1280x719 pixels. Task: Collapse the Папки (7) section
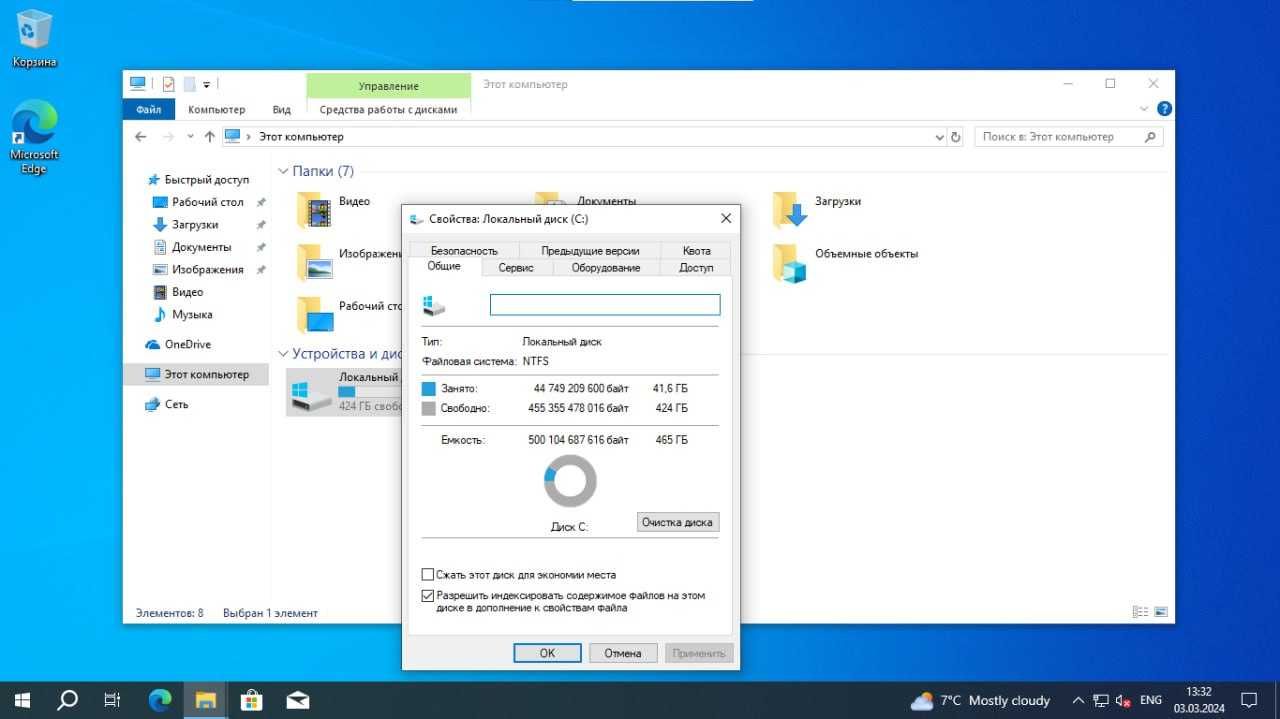283,171
